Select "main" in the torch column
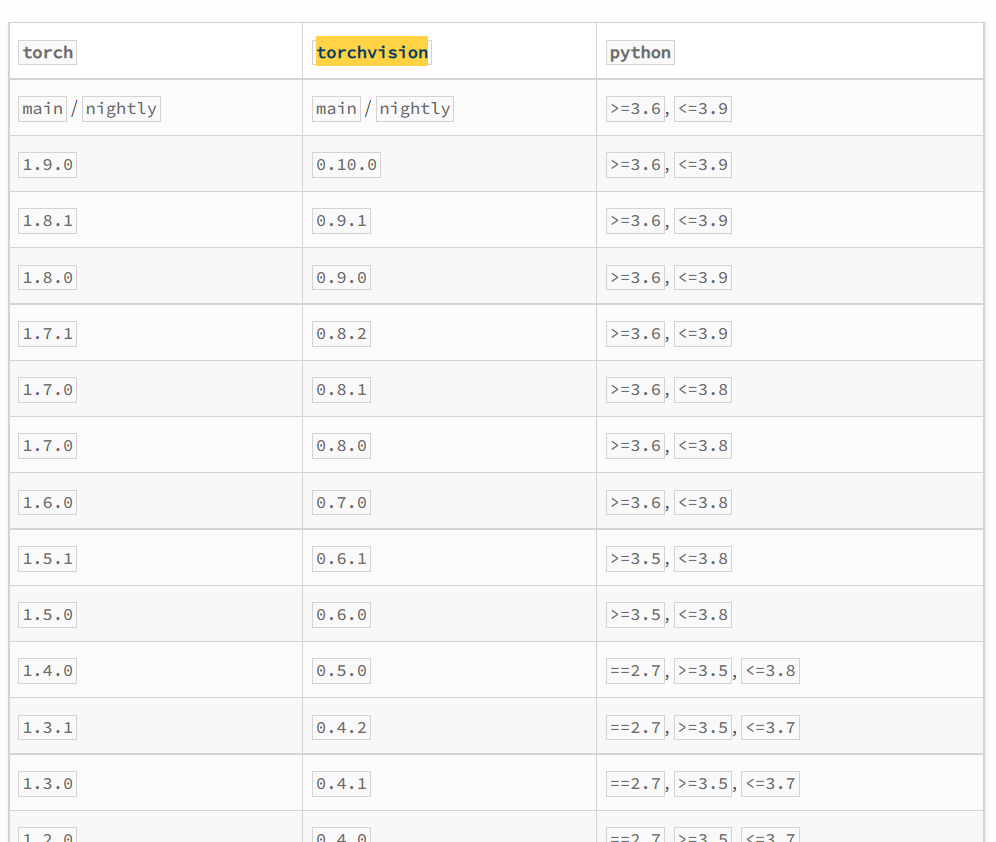 pos(43,109)
